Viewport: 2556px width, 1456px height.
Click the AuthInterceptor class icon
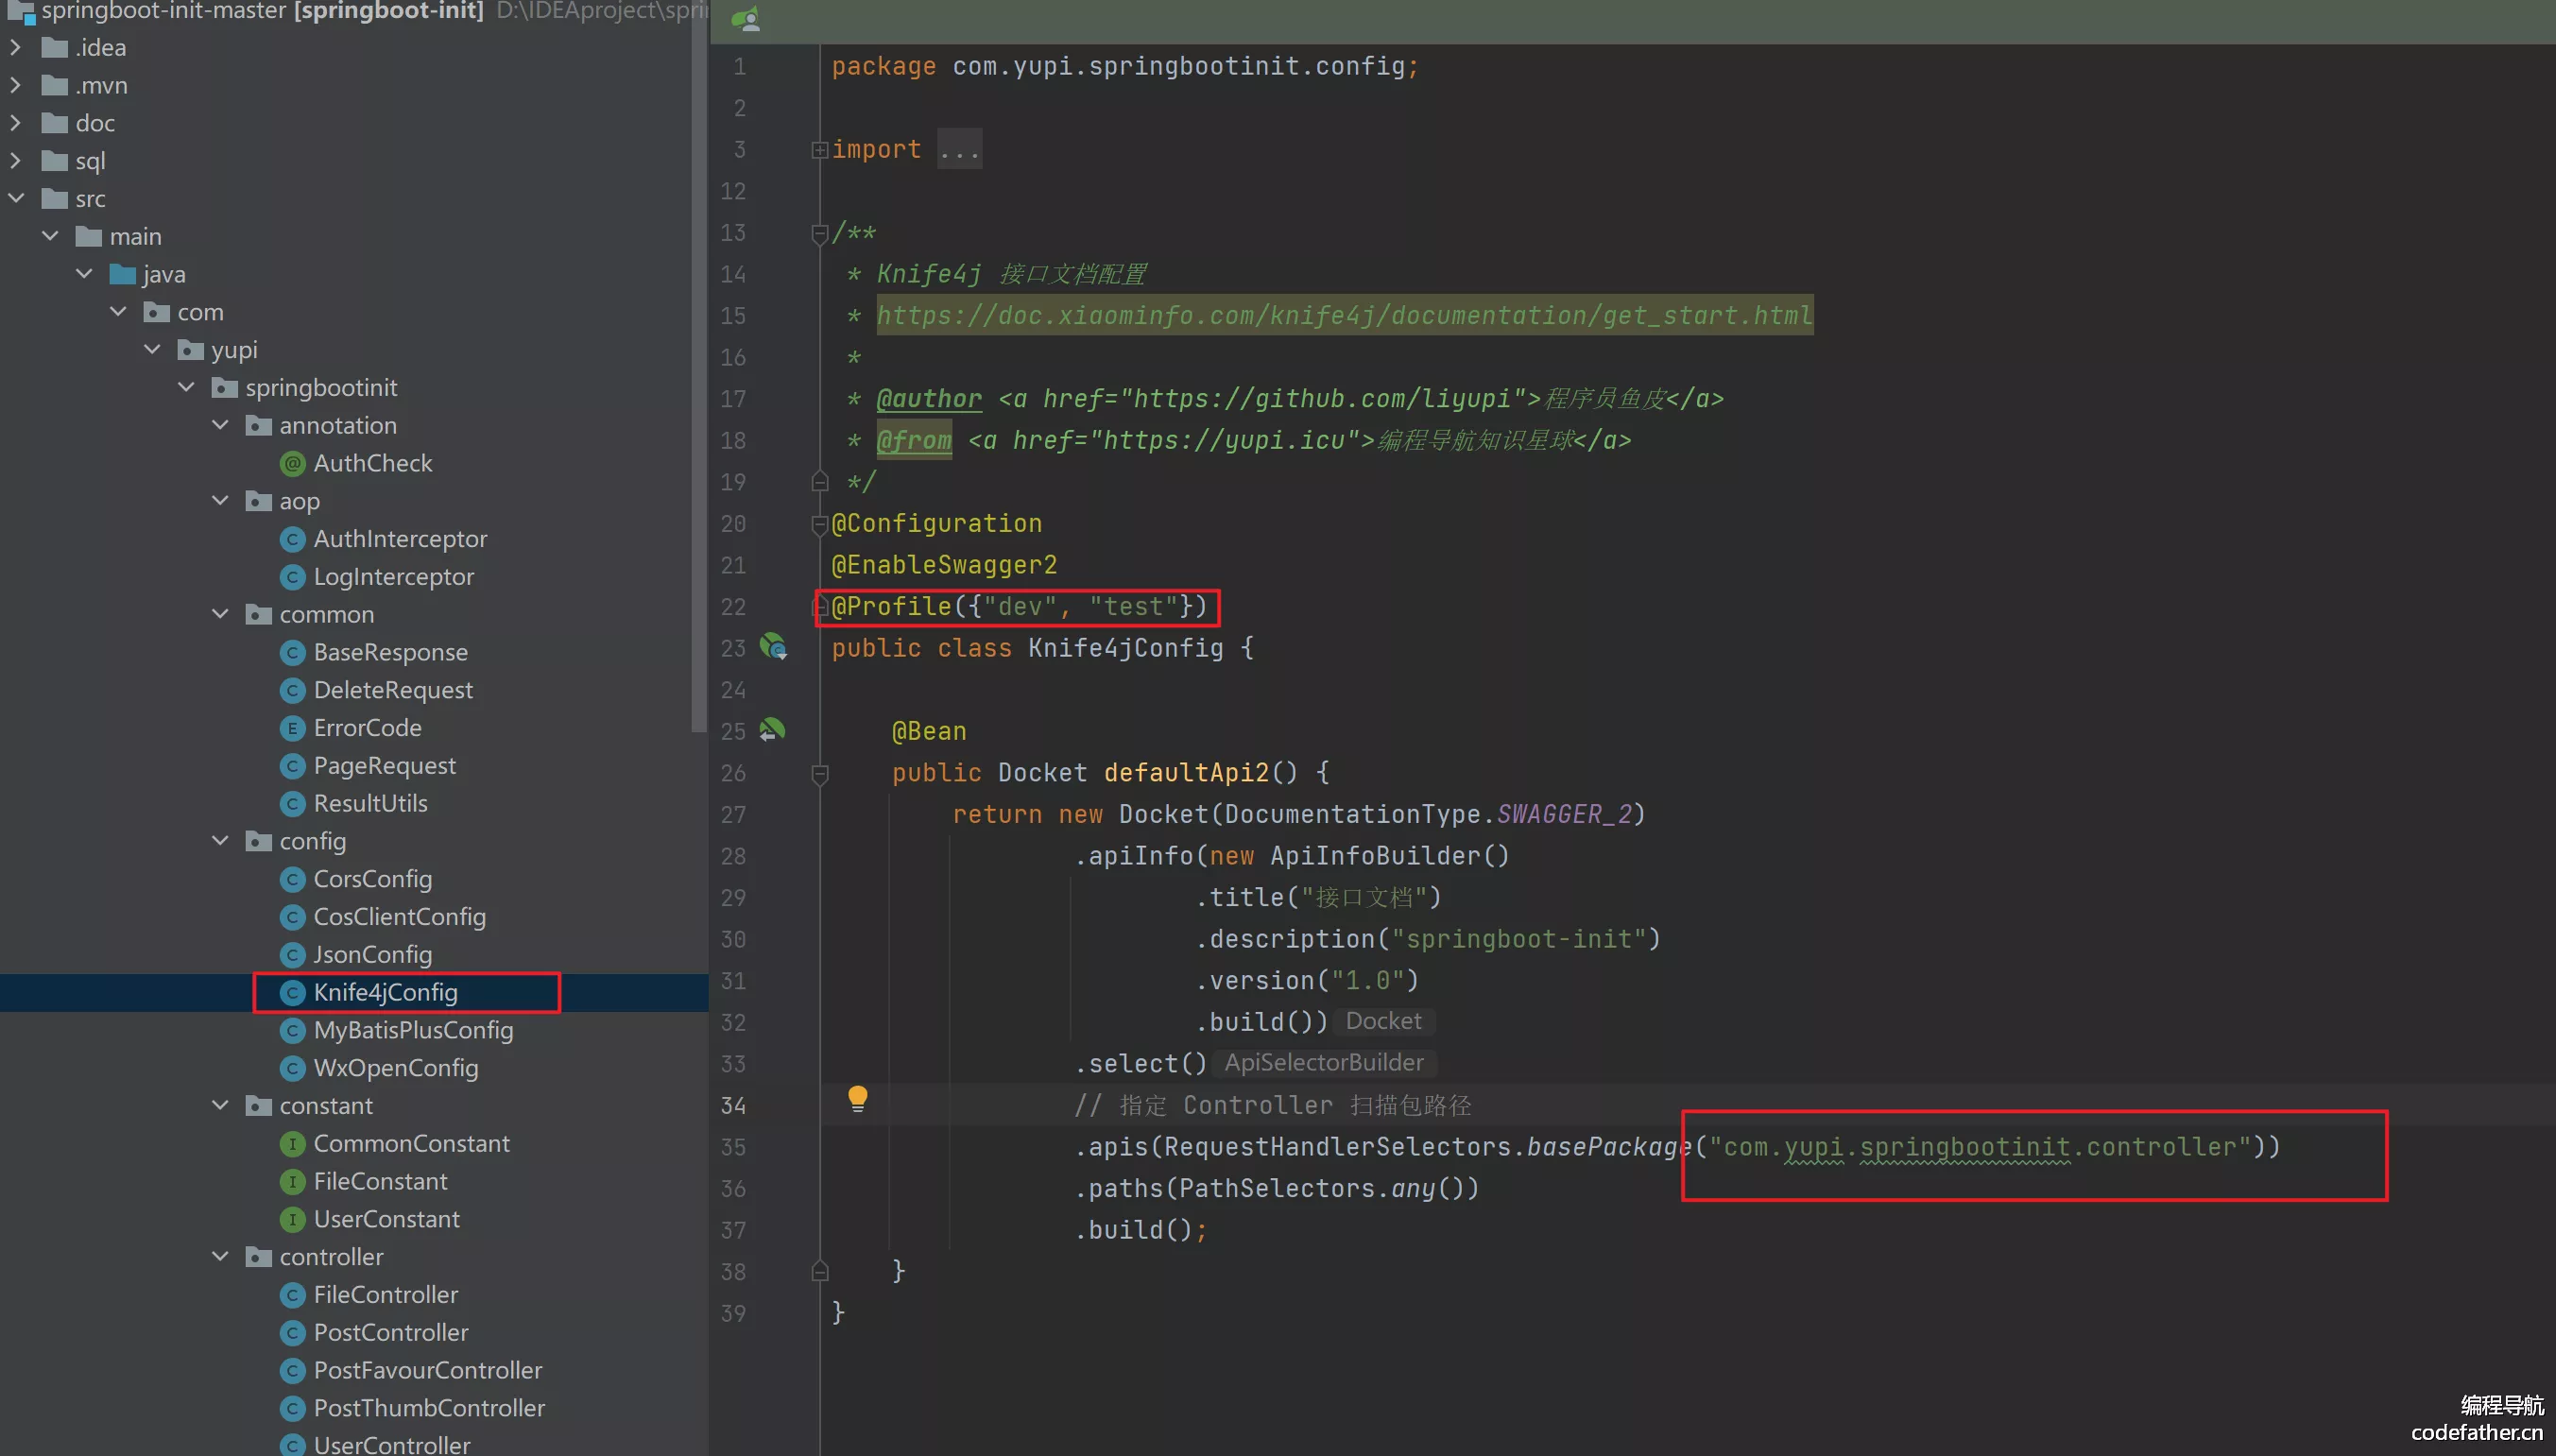[292, 539]
